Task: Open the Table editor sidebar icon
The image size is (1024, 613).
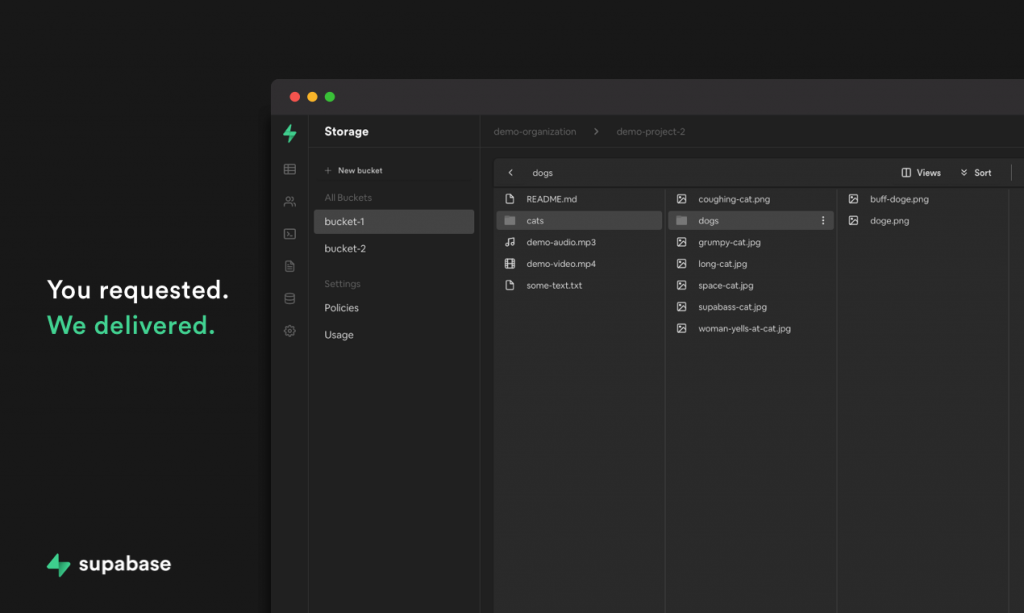Action: pyautogui.click(x=290, y=170)
